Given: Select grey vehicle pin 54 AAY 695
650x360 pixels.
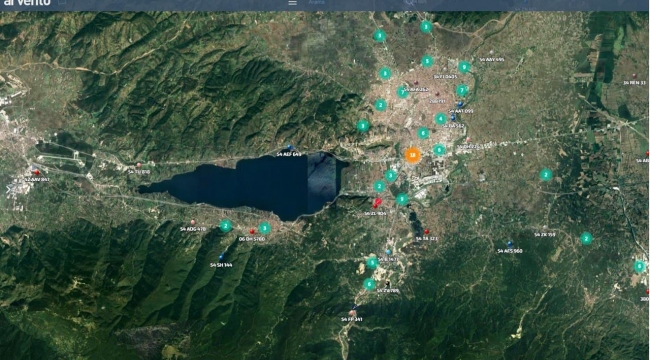Looking at the screenshot, I should pyautogui.click(x=491, y=53).
